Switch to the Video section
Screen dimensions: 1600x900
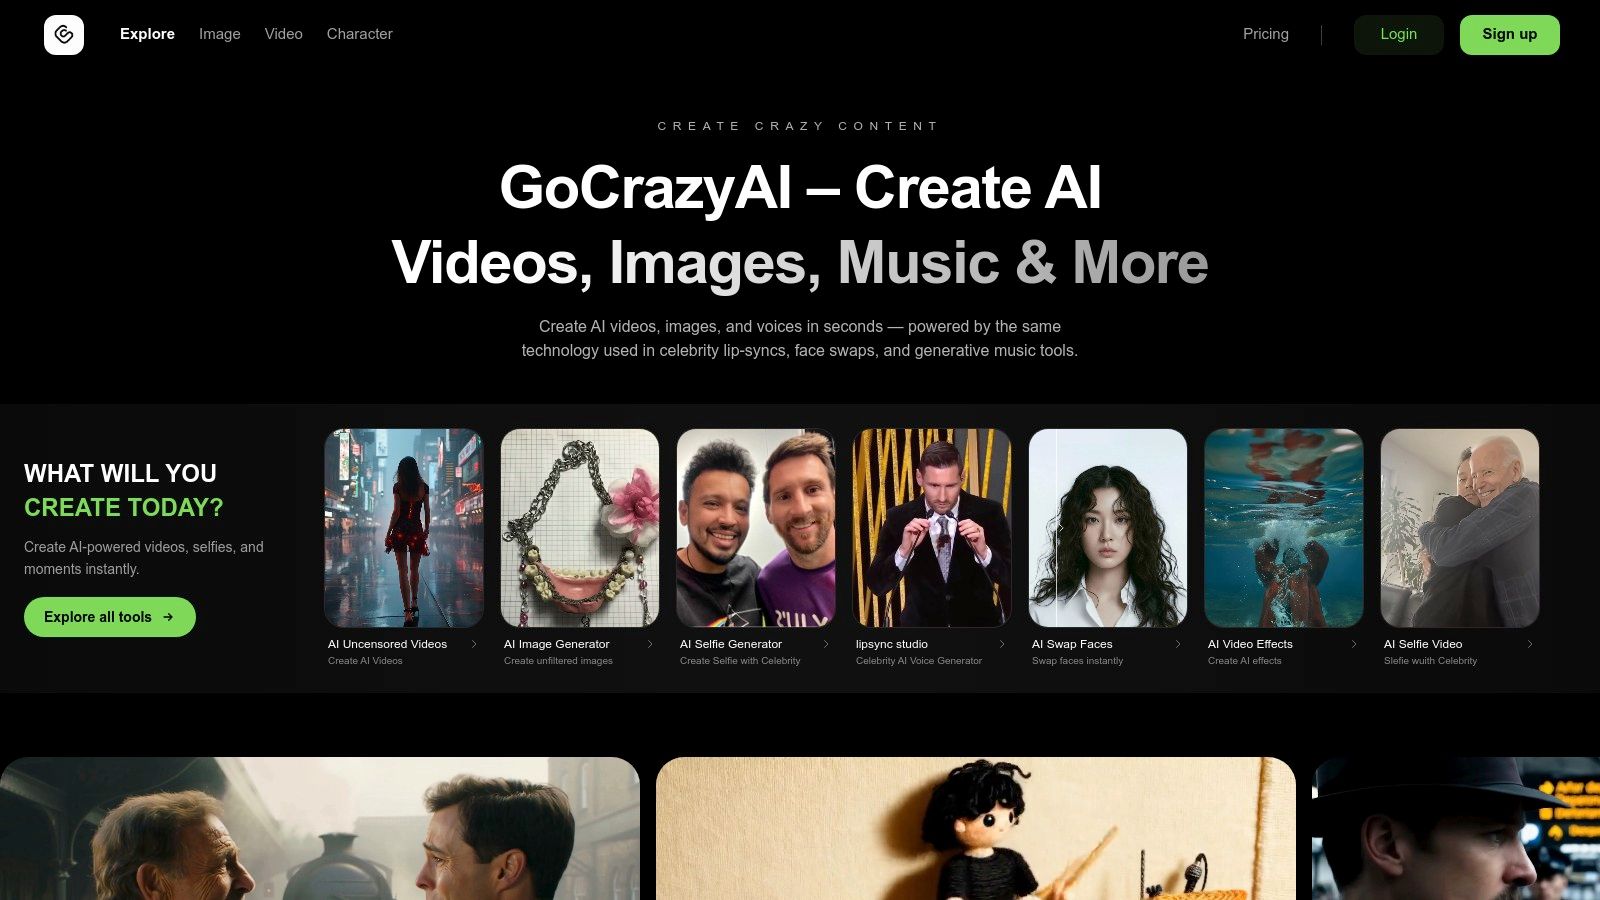pyautogui.click(x=283, y=34)
